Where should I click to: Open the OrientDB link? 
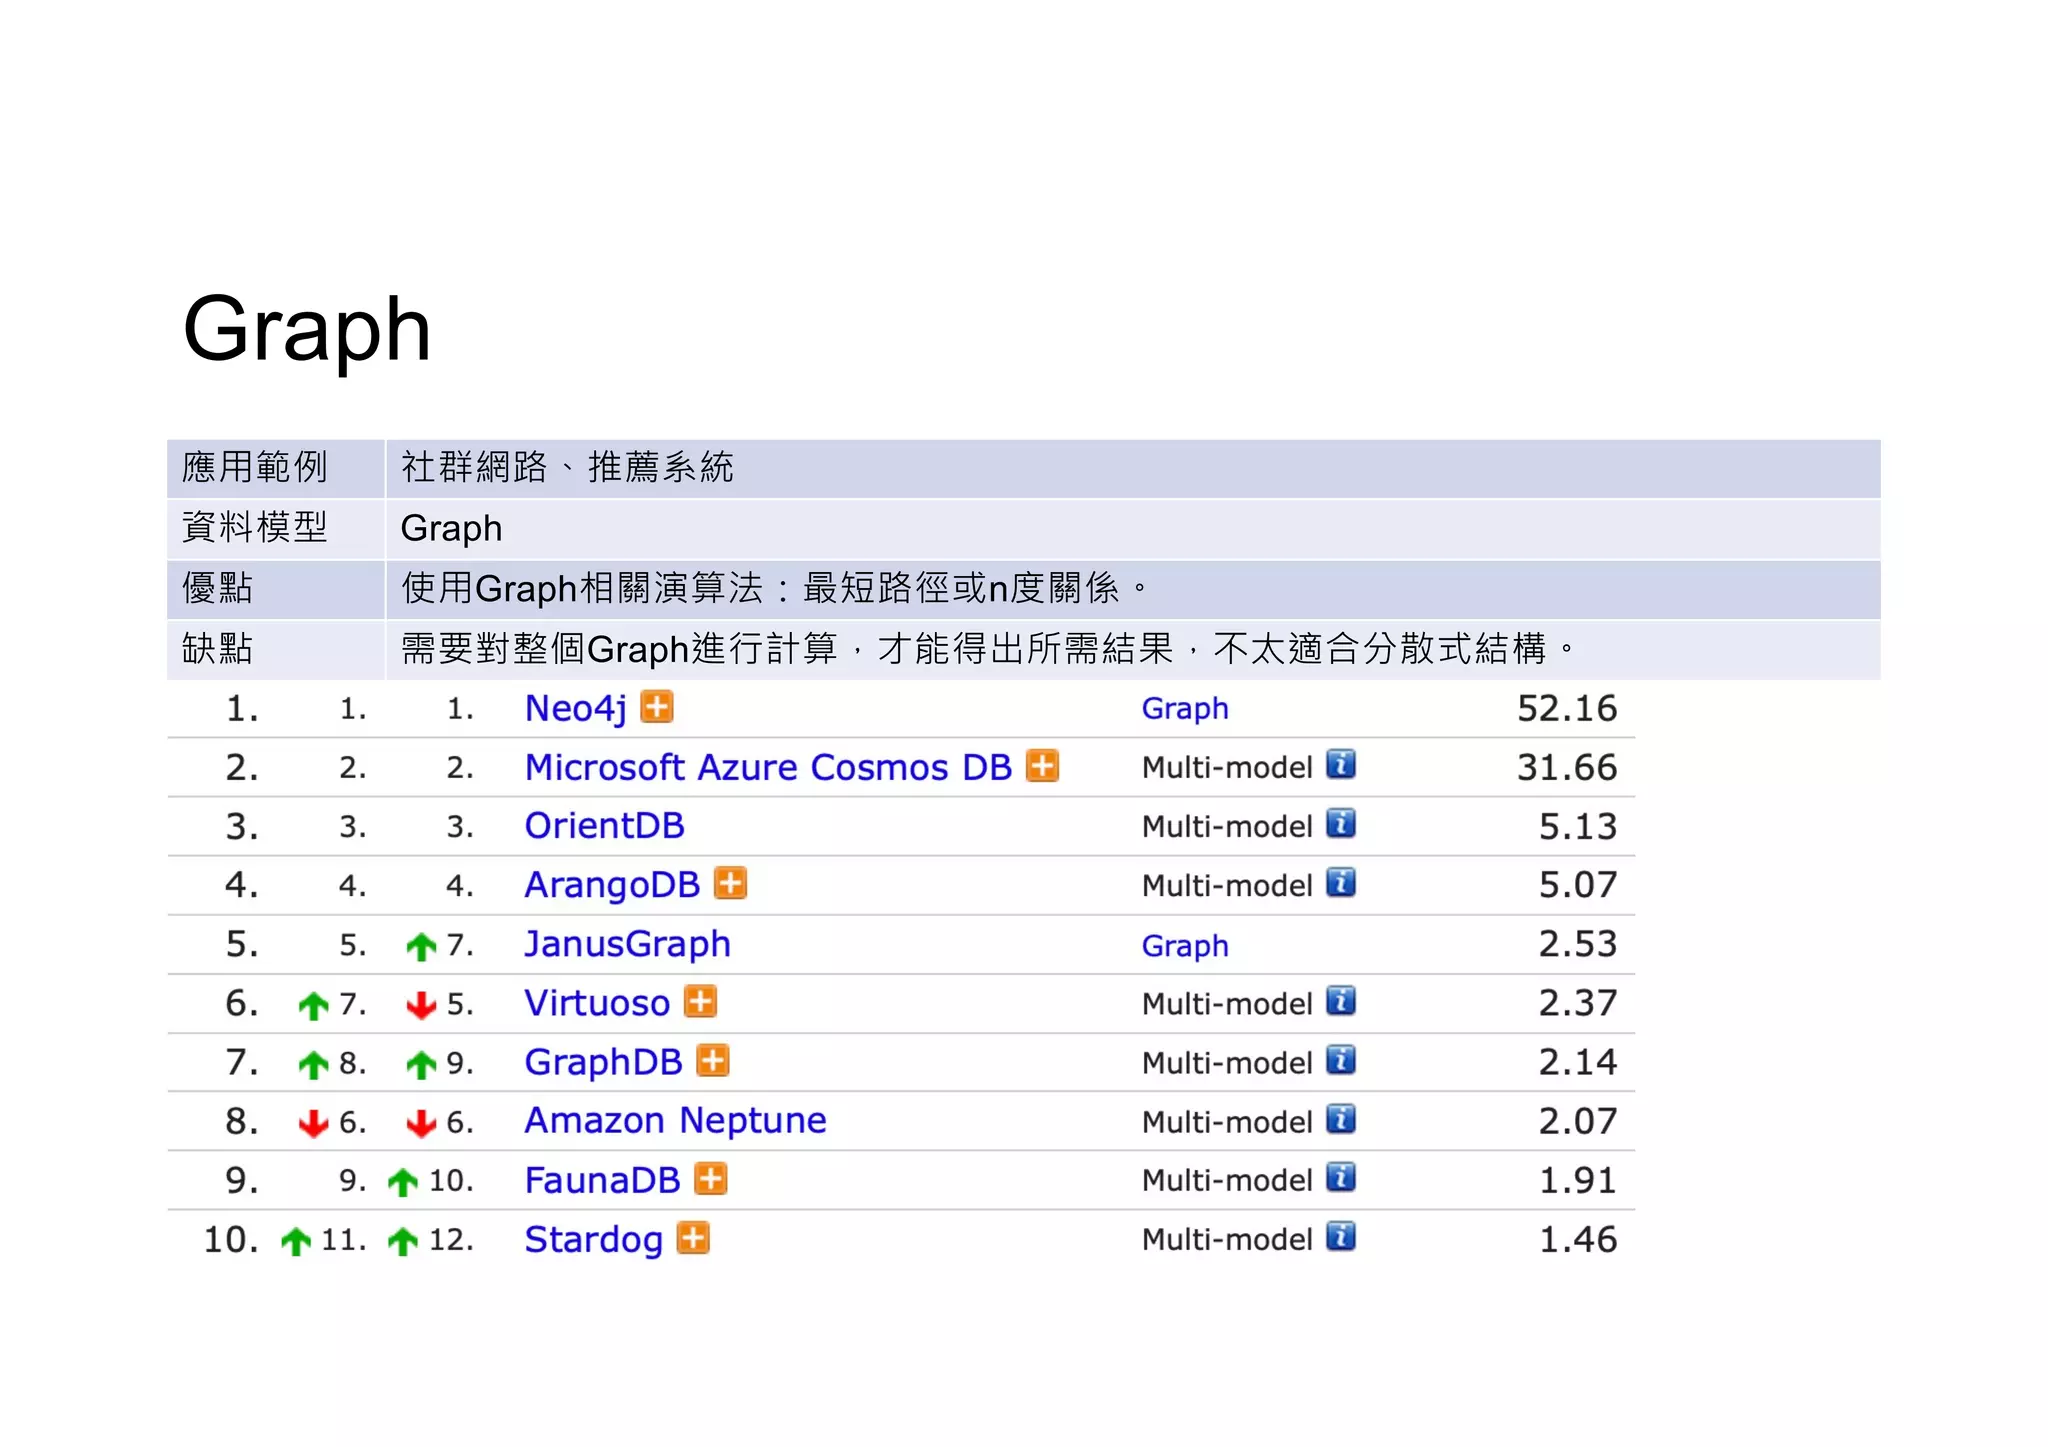click(604, 826)
